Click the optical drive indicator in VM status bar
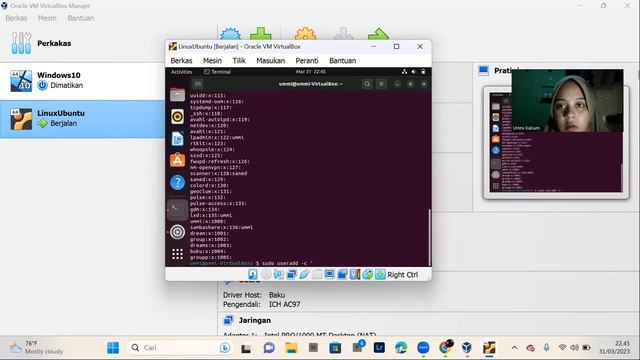This screenshot has height=360, width=640. click(266, 275)
